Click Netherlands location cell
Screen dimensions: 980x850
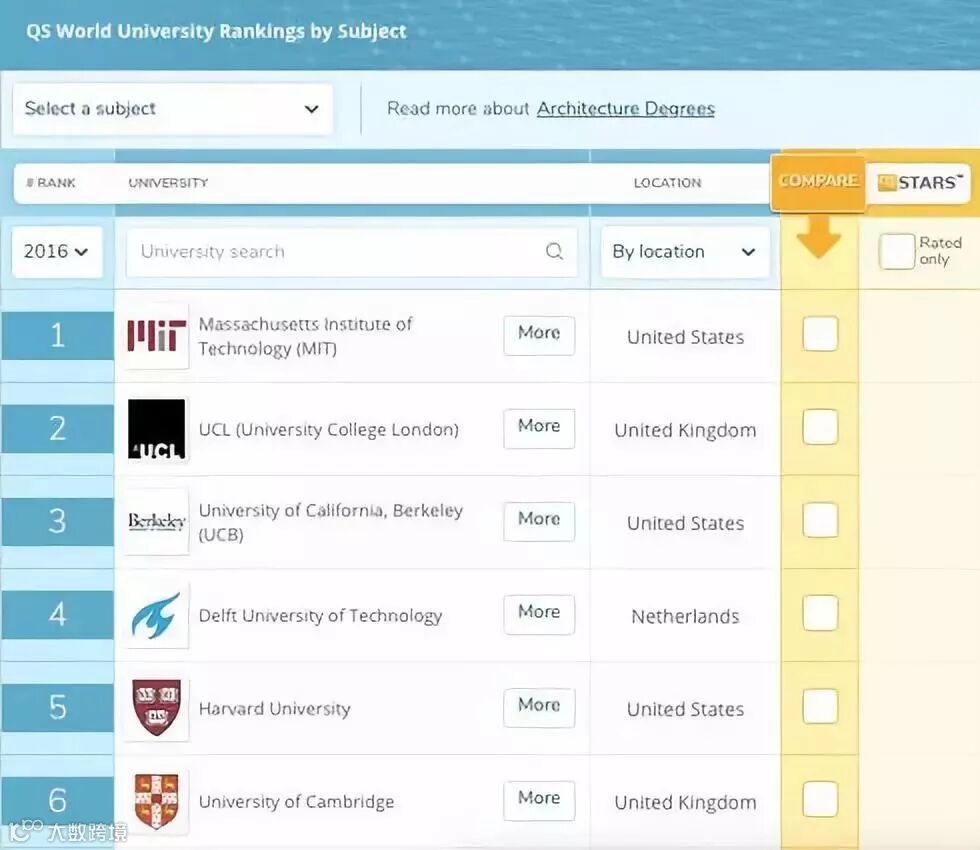click(685, 617)
